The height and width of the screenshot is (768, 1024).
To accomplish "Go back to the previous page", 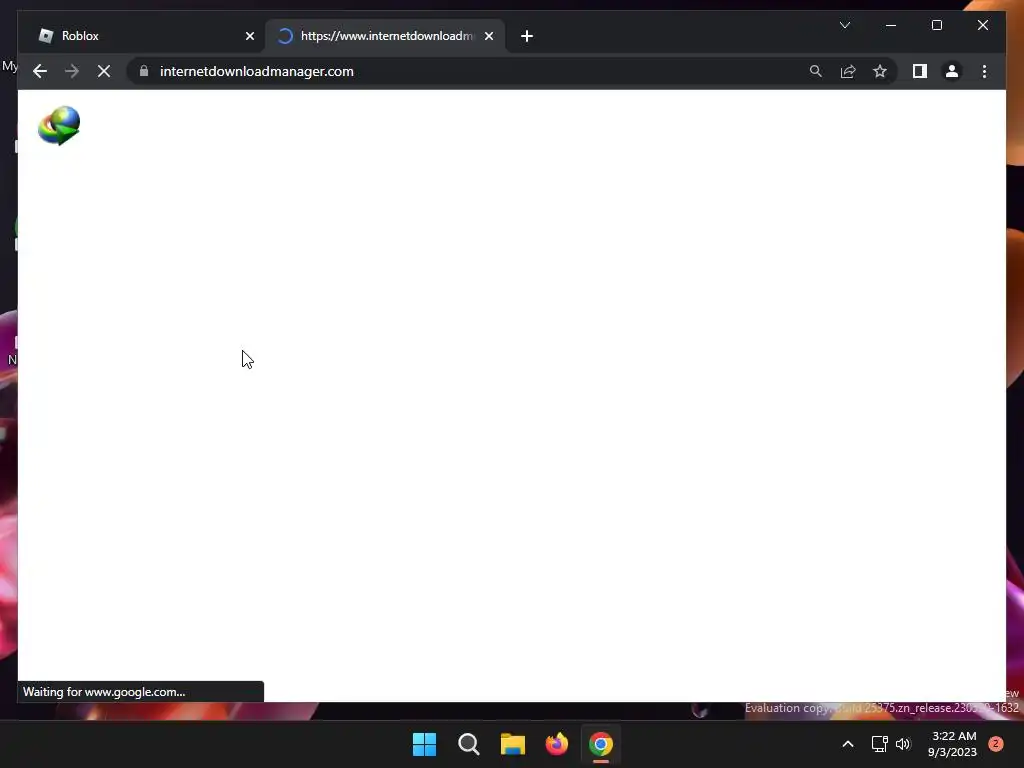I will click(40, 71).
